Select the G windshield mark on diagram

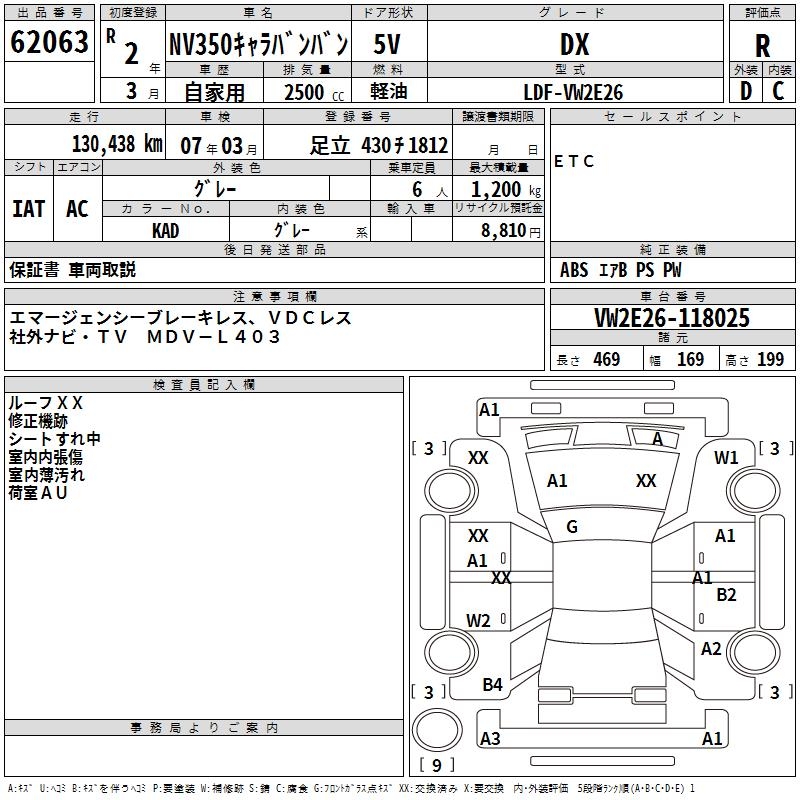coord(572,527)
